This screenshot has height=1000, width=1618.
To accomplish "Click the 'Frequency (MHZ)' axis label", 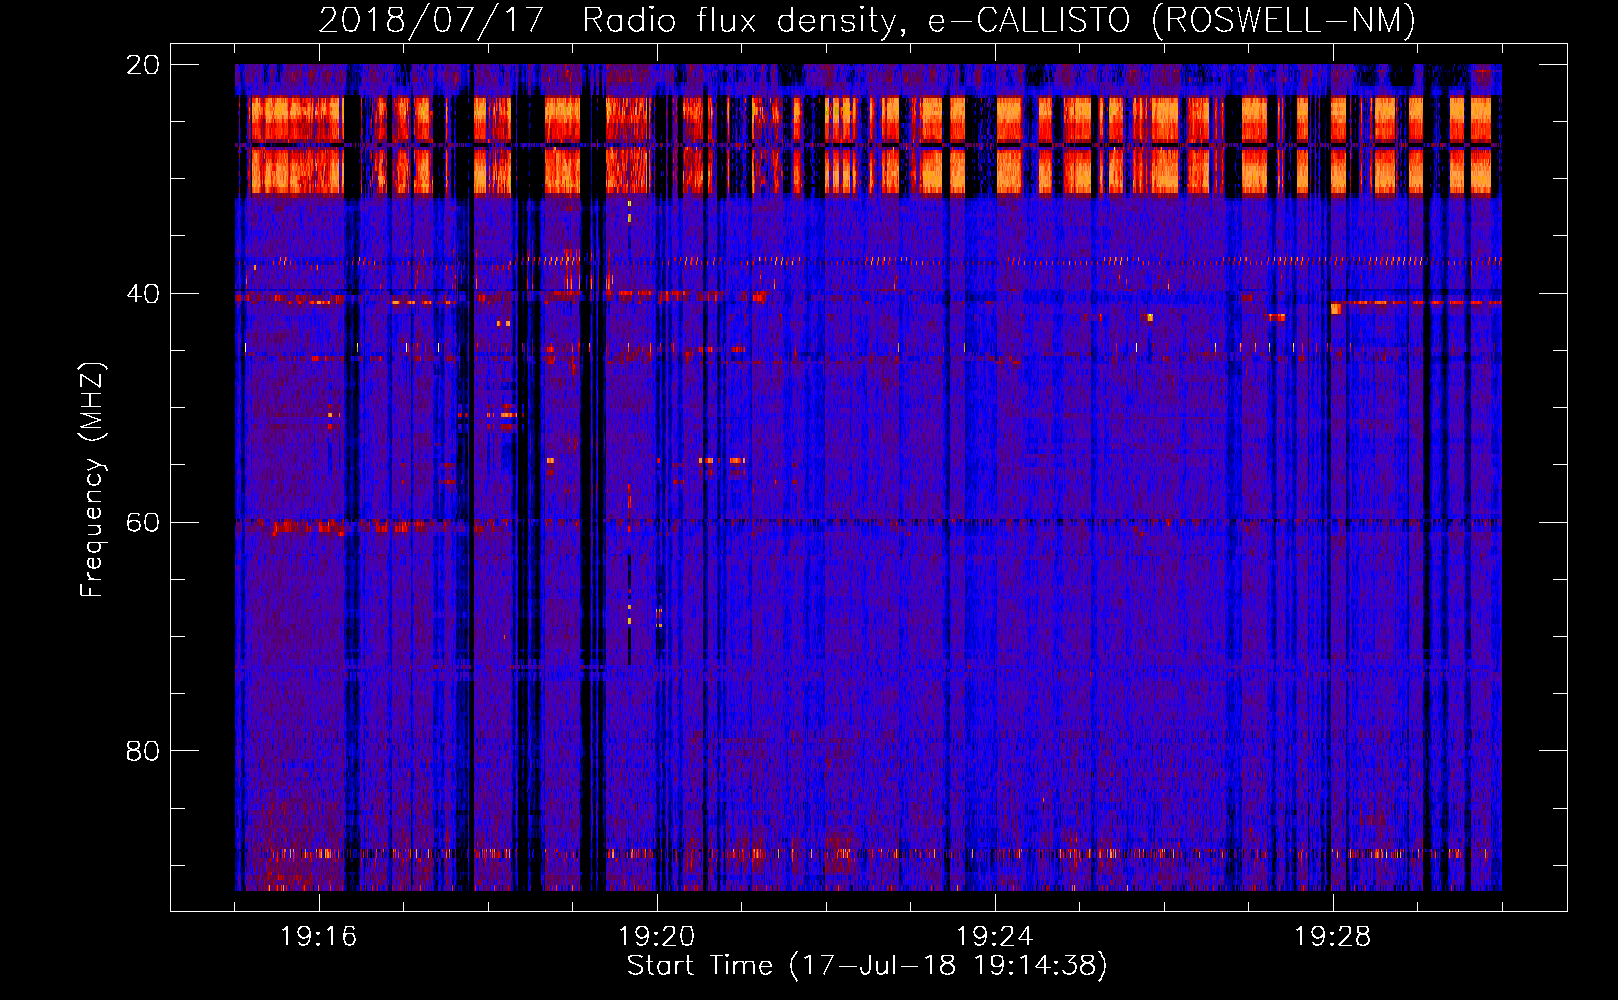I will 92,479.
